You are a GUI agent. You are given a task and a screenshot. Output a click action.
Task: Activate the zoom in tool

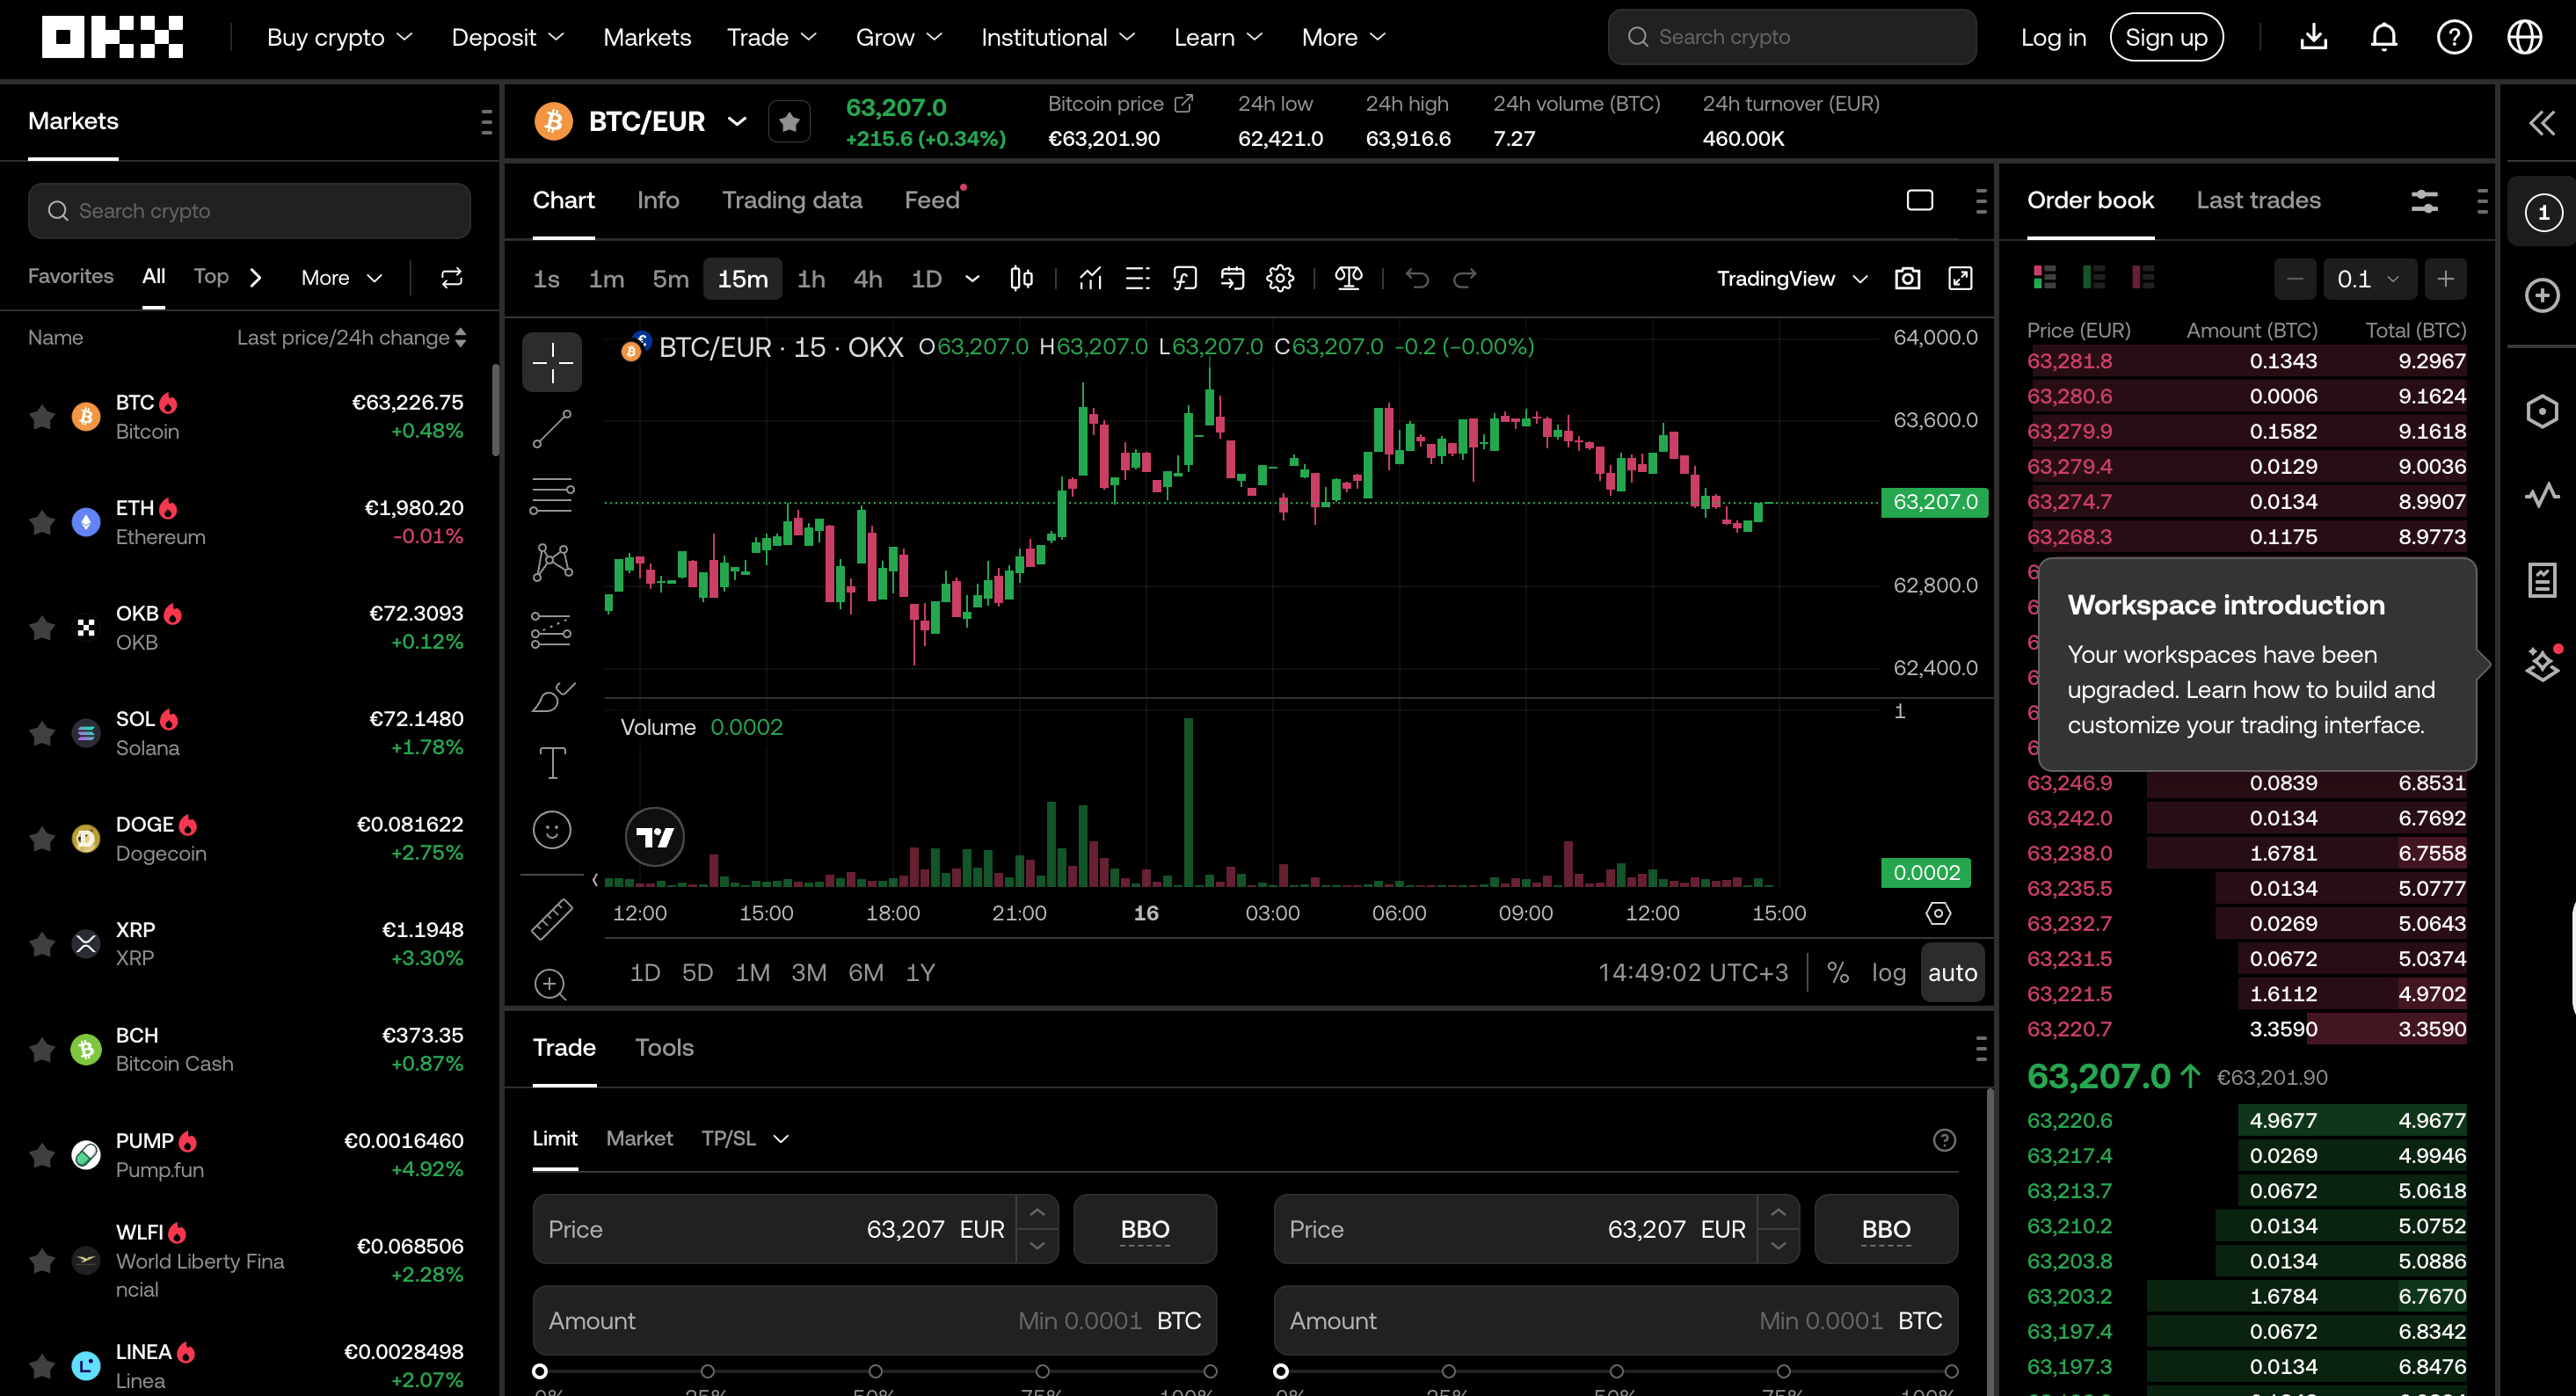[x=550, y=984]
